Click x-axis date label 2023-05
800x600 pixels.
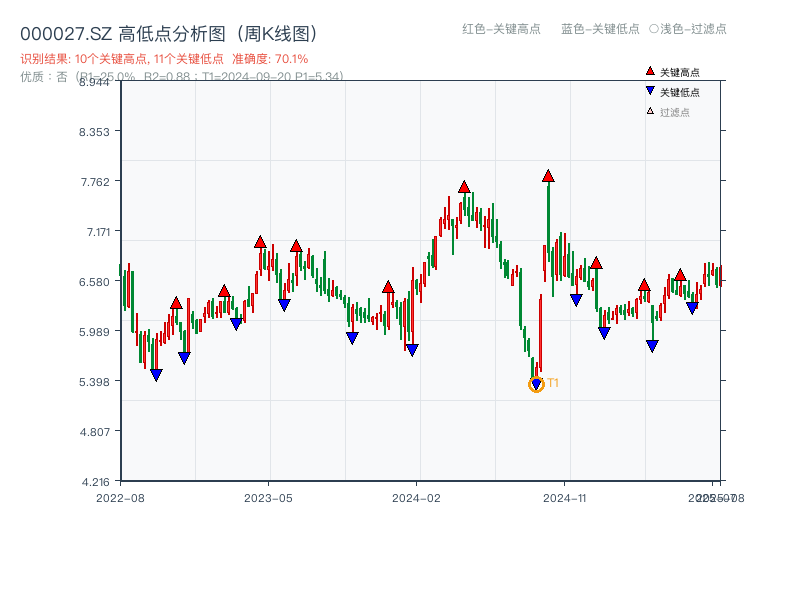(x=268, y=498)
